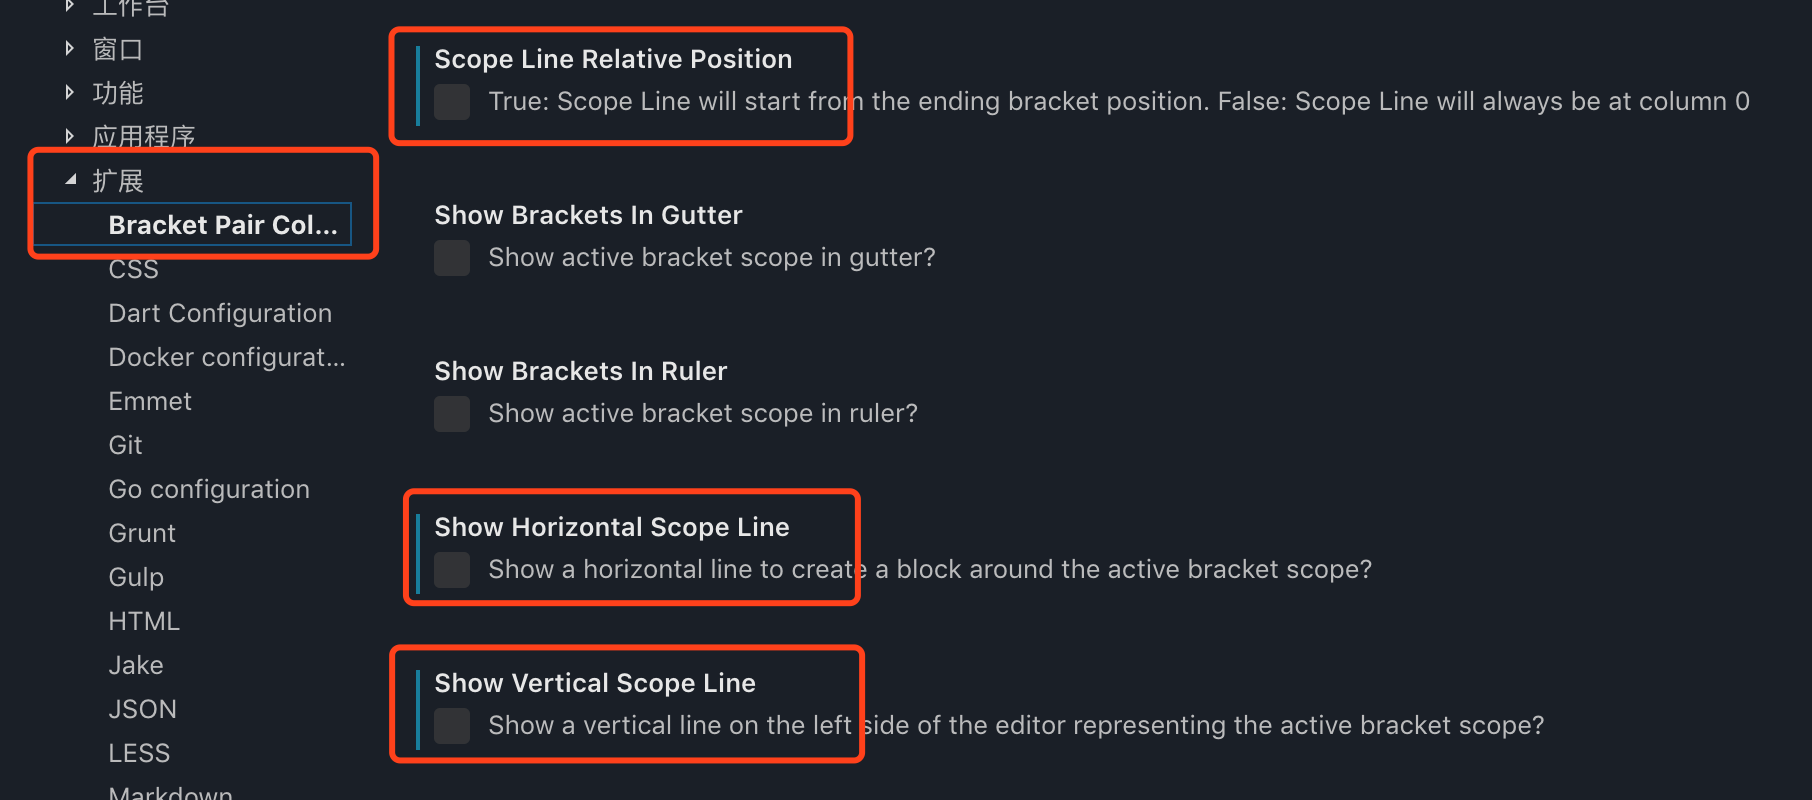Screen dimensions: 1812x800
Task: Expand the 应用程序 settings group
Action: coord(70,136)
